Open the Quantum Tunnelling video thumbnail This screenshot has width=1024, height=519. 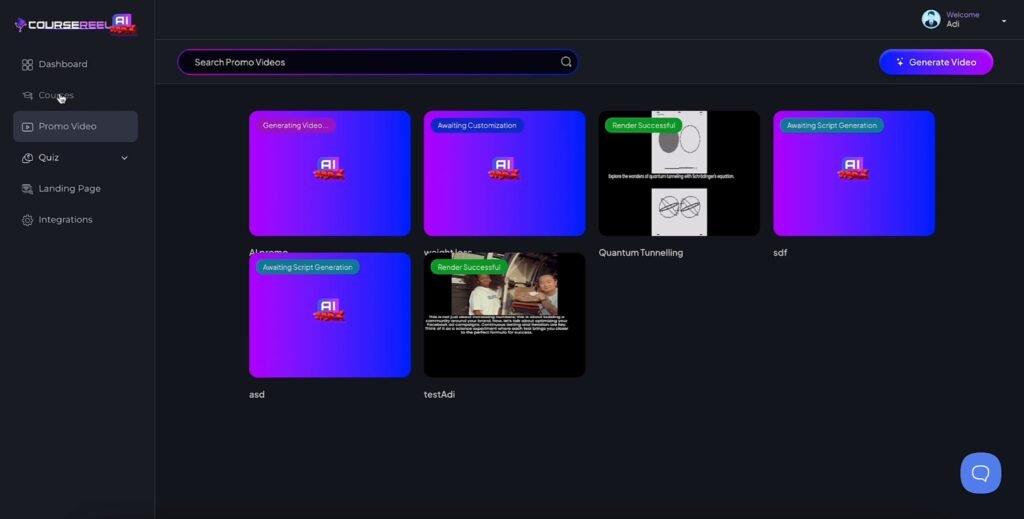click(679, 173)
